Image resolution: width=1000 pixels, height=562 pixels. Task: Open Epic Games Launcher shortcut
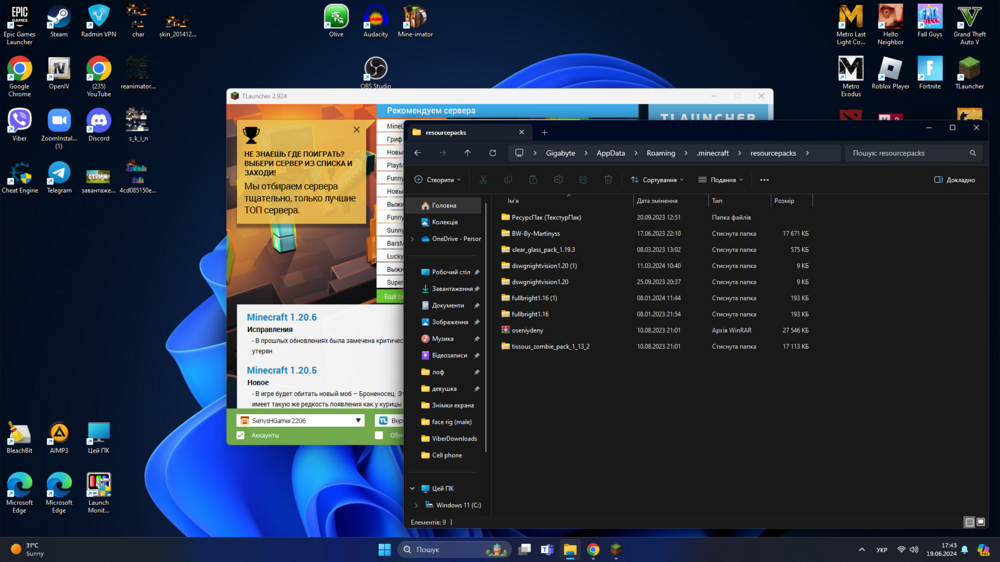tap(19, 25)
